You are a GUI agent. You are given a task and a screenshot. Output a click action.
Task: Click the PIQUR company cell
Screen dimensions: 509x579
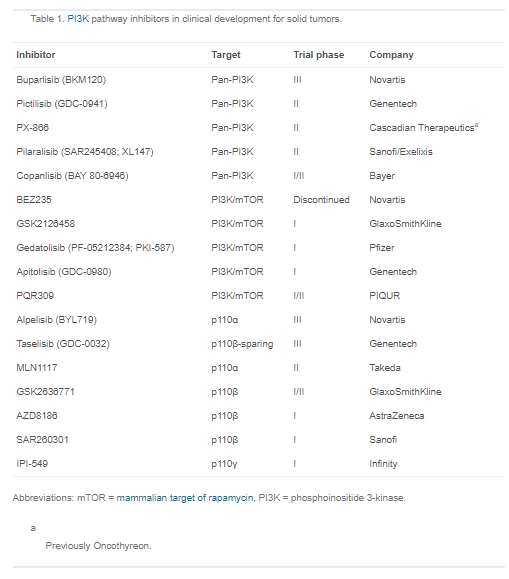pos(385,296)
